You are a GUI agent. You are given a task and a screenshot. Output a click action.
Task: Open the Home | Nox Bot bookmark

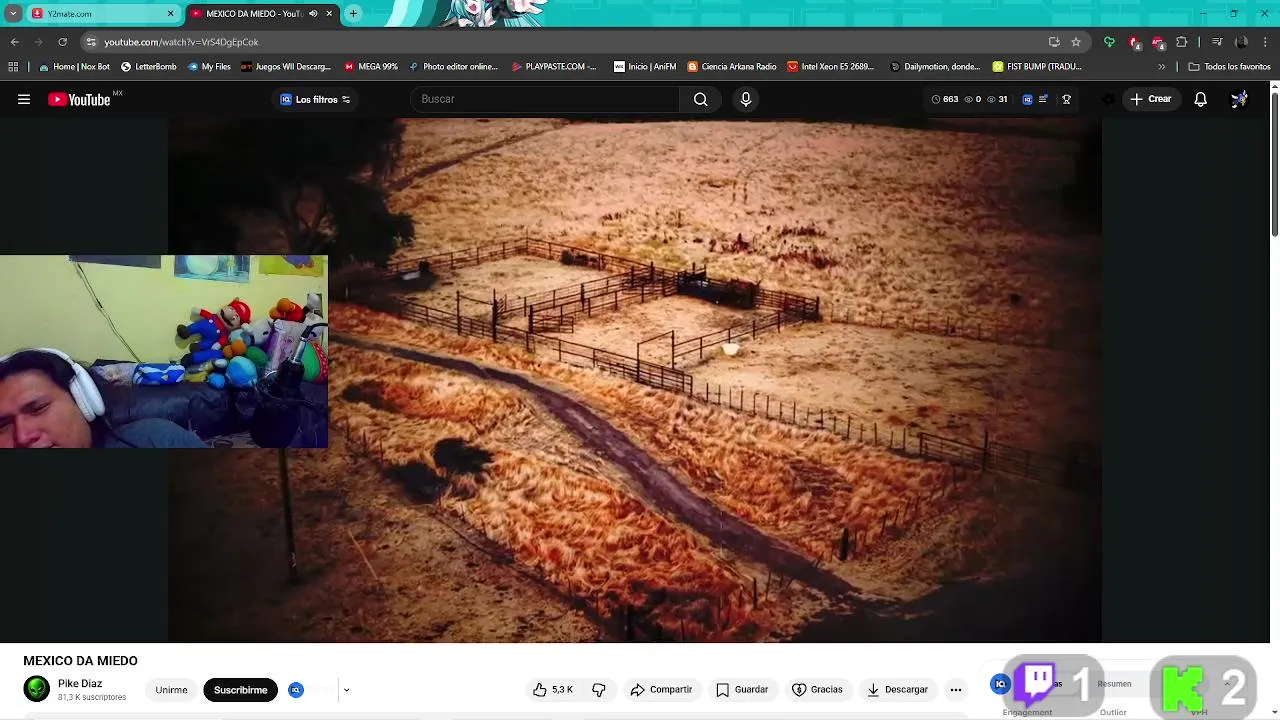[x=74, y=67]
